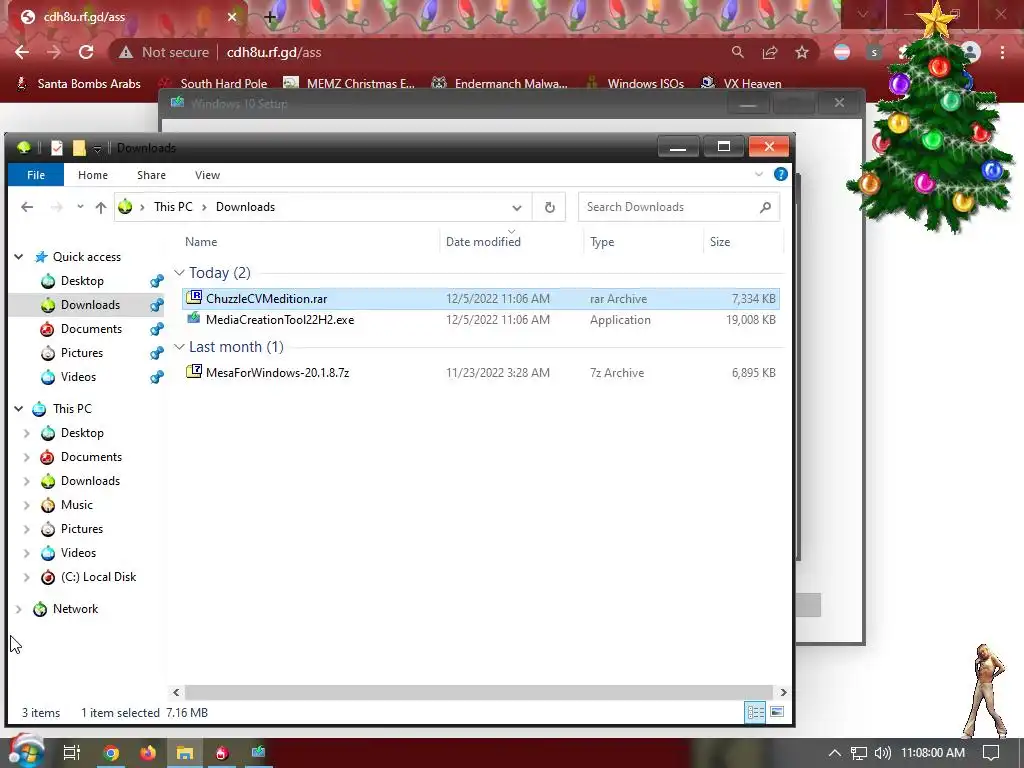
Task: Click the horizontal scrollbar in file list
Action: click(479, 692)
